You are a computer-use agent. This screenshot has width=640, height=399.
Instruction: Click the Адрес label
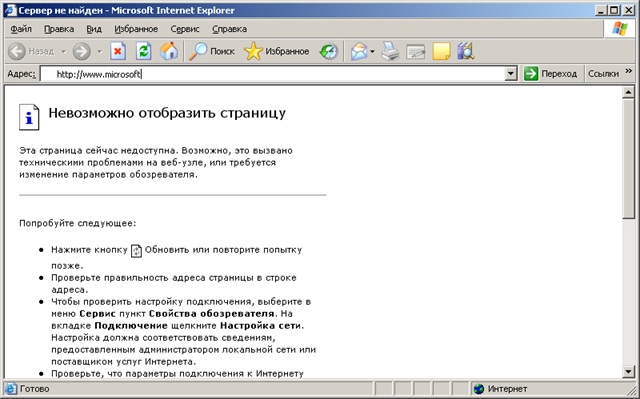(22, 74)
